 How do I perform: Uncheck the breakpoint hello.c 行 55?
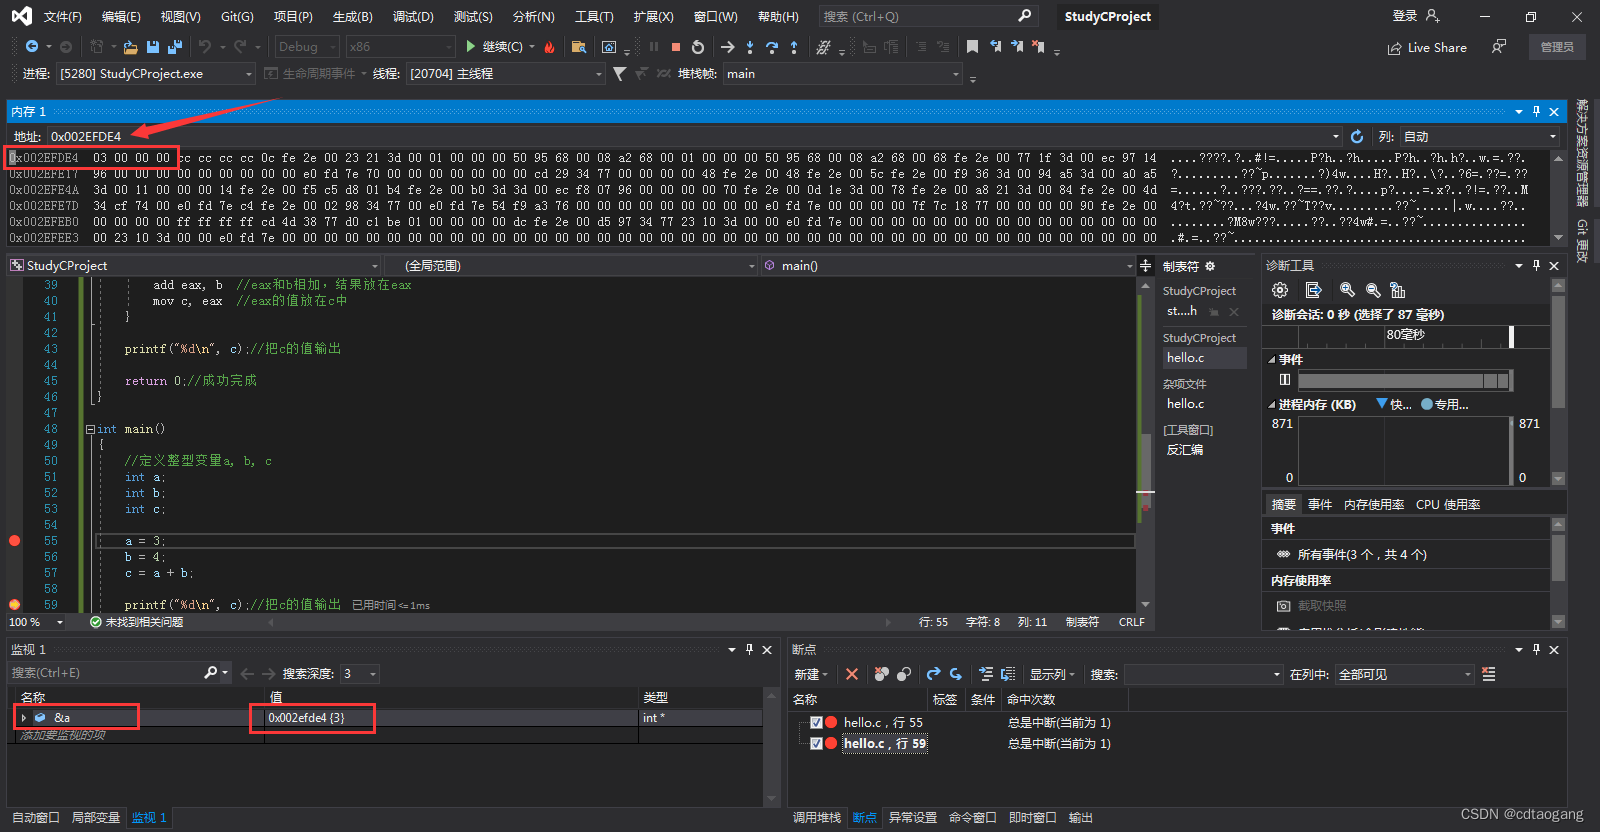(x=816, y=722)
